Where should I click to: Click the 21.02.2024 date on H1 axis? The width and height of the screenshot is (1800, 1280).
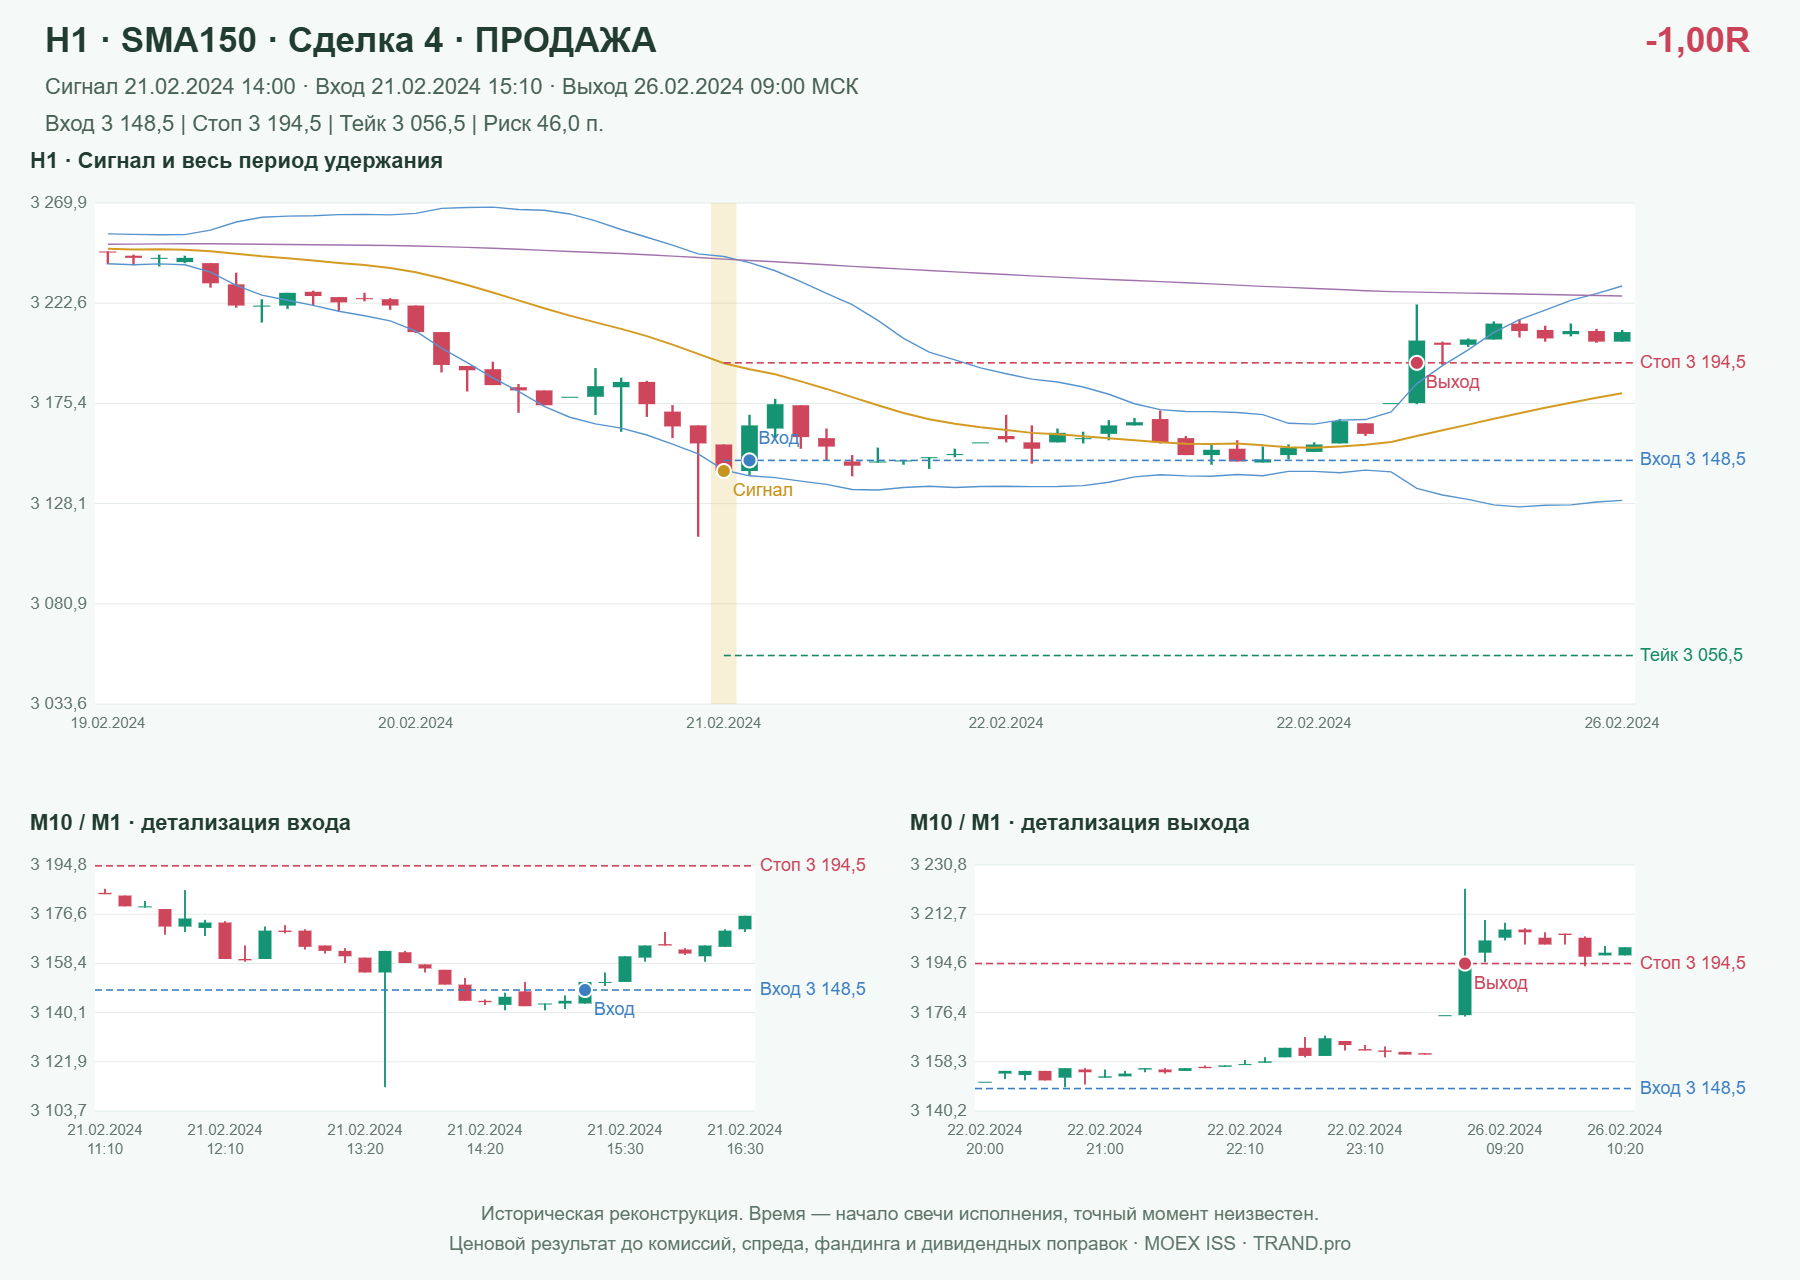723,723
